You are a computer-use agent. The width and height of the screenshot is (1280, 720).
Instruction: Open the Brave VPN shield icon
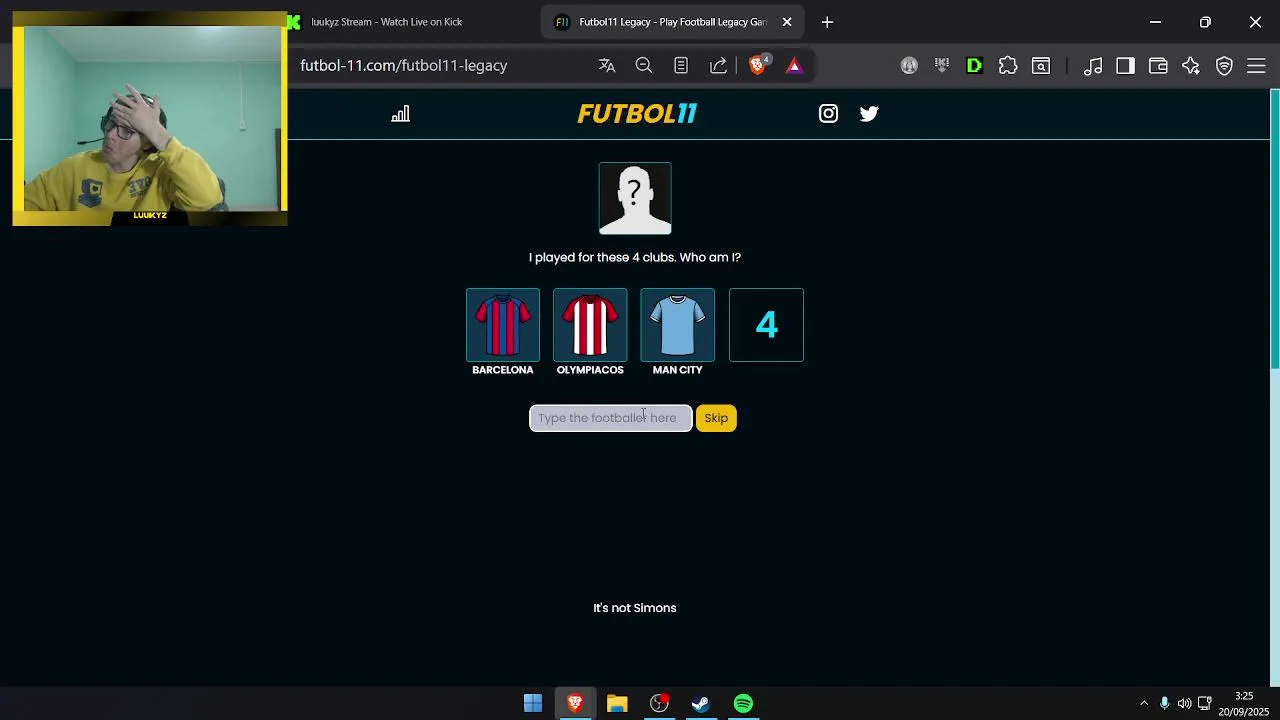pos(1224,66)
